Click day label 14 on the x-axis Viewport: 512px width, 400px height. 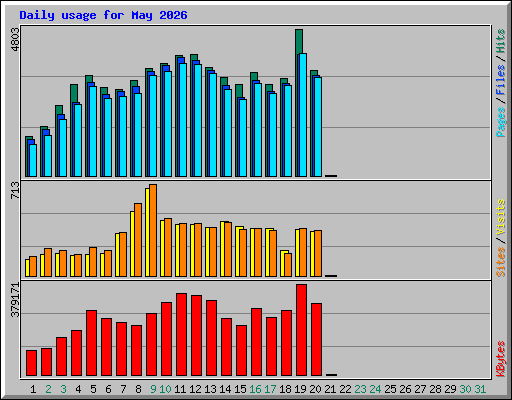225,389
